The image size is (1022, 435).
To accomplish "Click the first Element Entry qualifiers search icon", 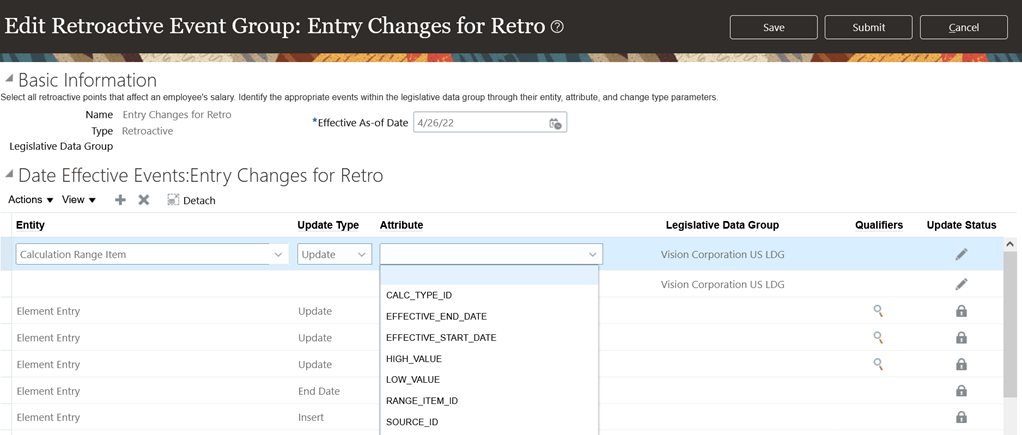I will [878, 311].
